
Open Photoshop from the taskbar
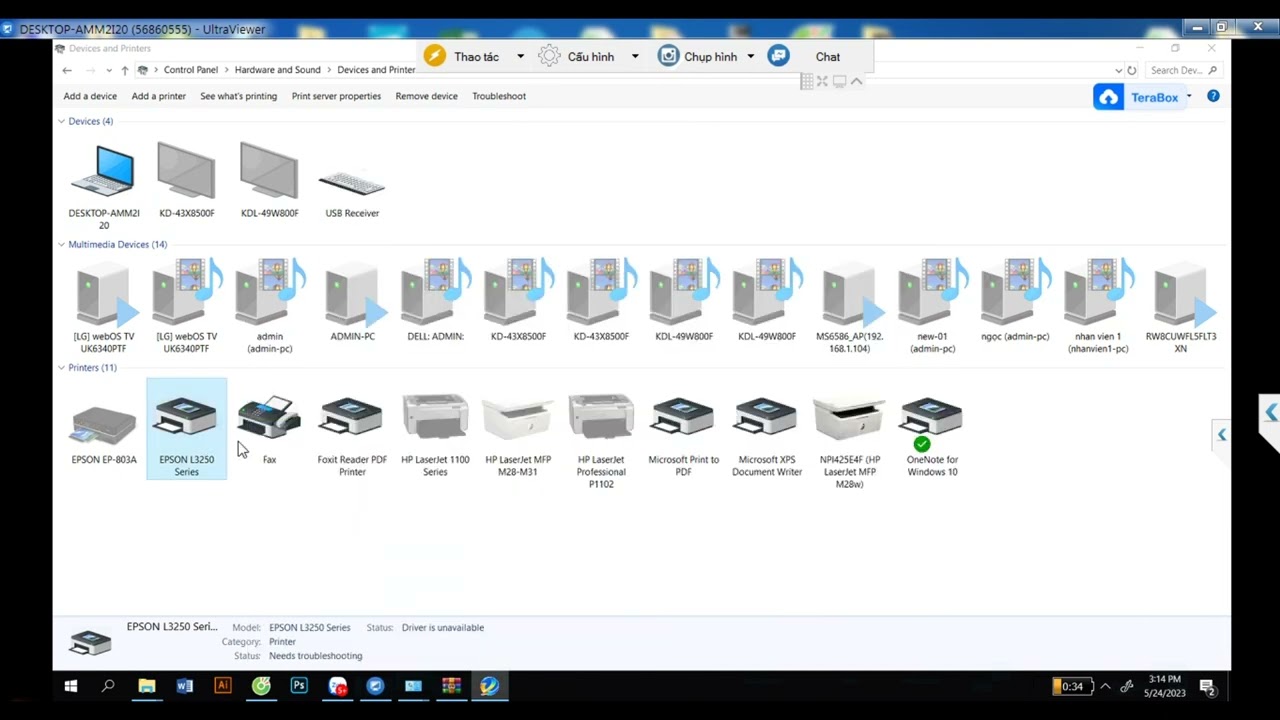299,686
